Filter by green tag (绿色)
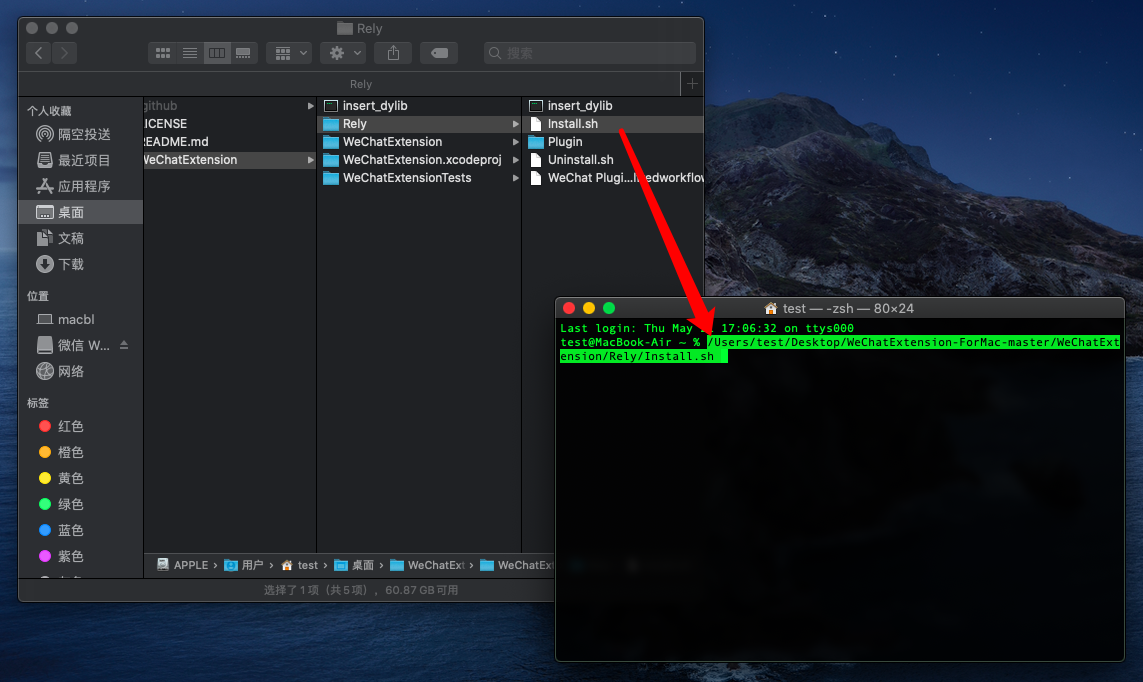This screenshot has height=682, width=1143. pyautogui.click(x=61, y=504)
